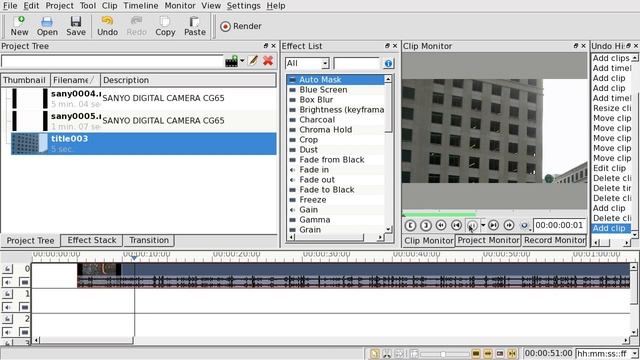Select title003 clip in Project Tree
The height and width of the screenshot is (360, 640).
144,144
